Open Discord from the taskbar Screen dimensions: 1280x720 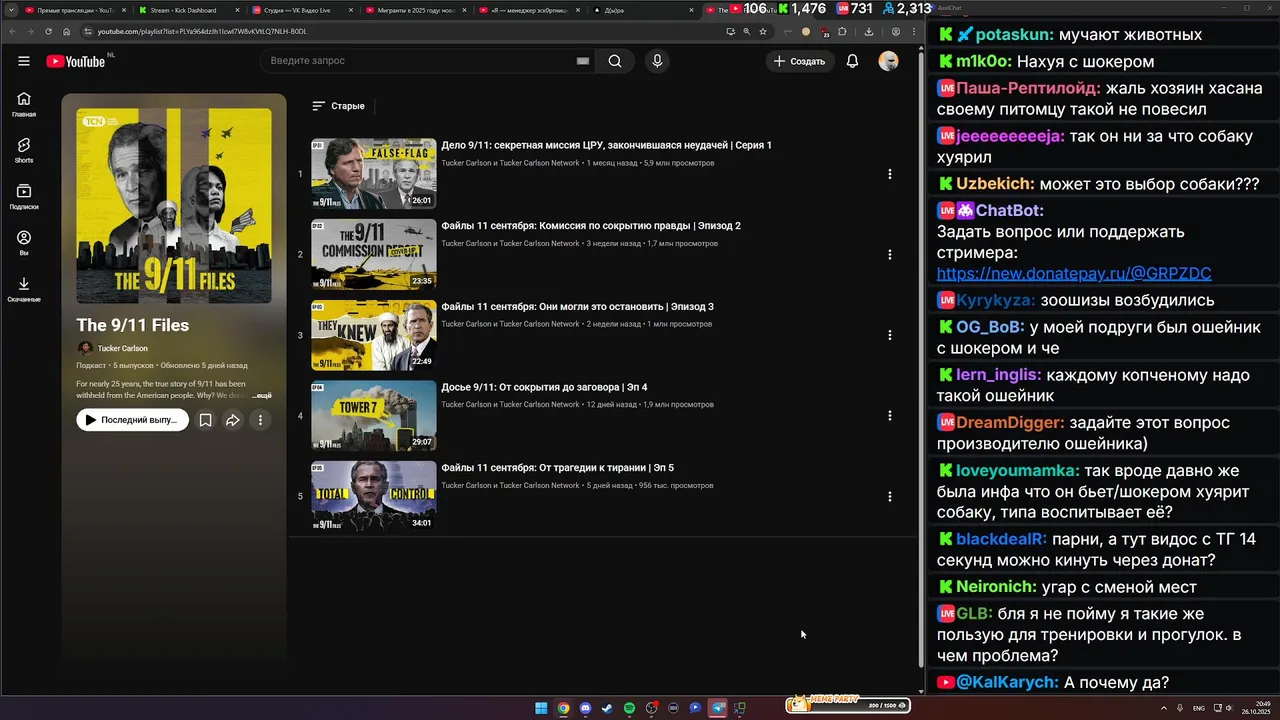[585, 708]
